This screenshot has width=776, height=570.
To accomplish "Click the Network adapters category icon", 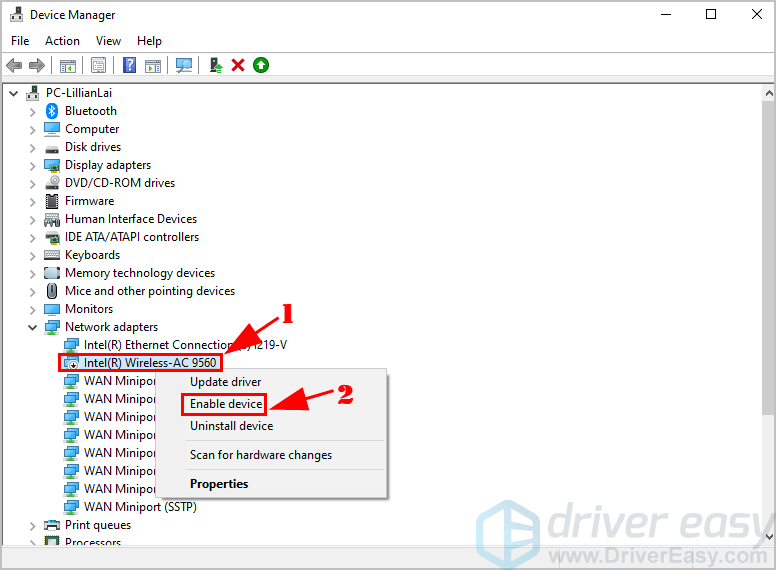I will point(52,327).
